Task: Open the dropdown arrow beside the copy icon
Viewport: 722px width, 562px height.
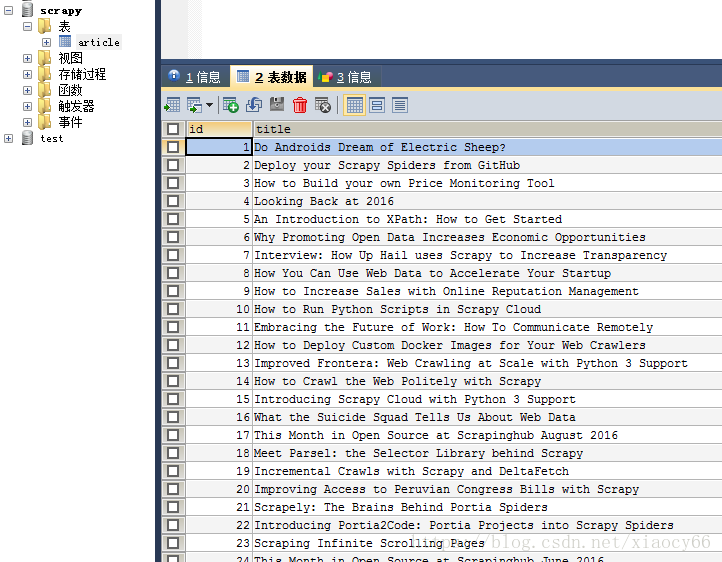Action: [x=210, y=105]
